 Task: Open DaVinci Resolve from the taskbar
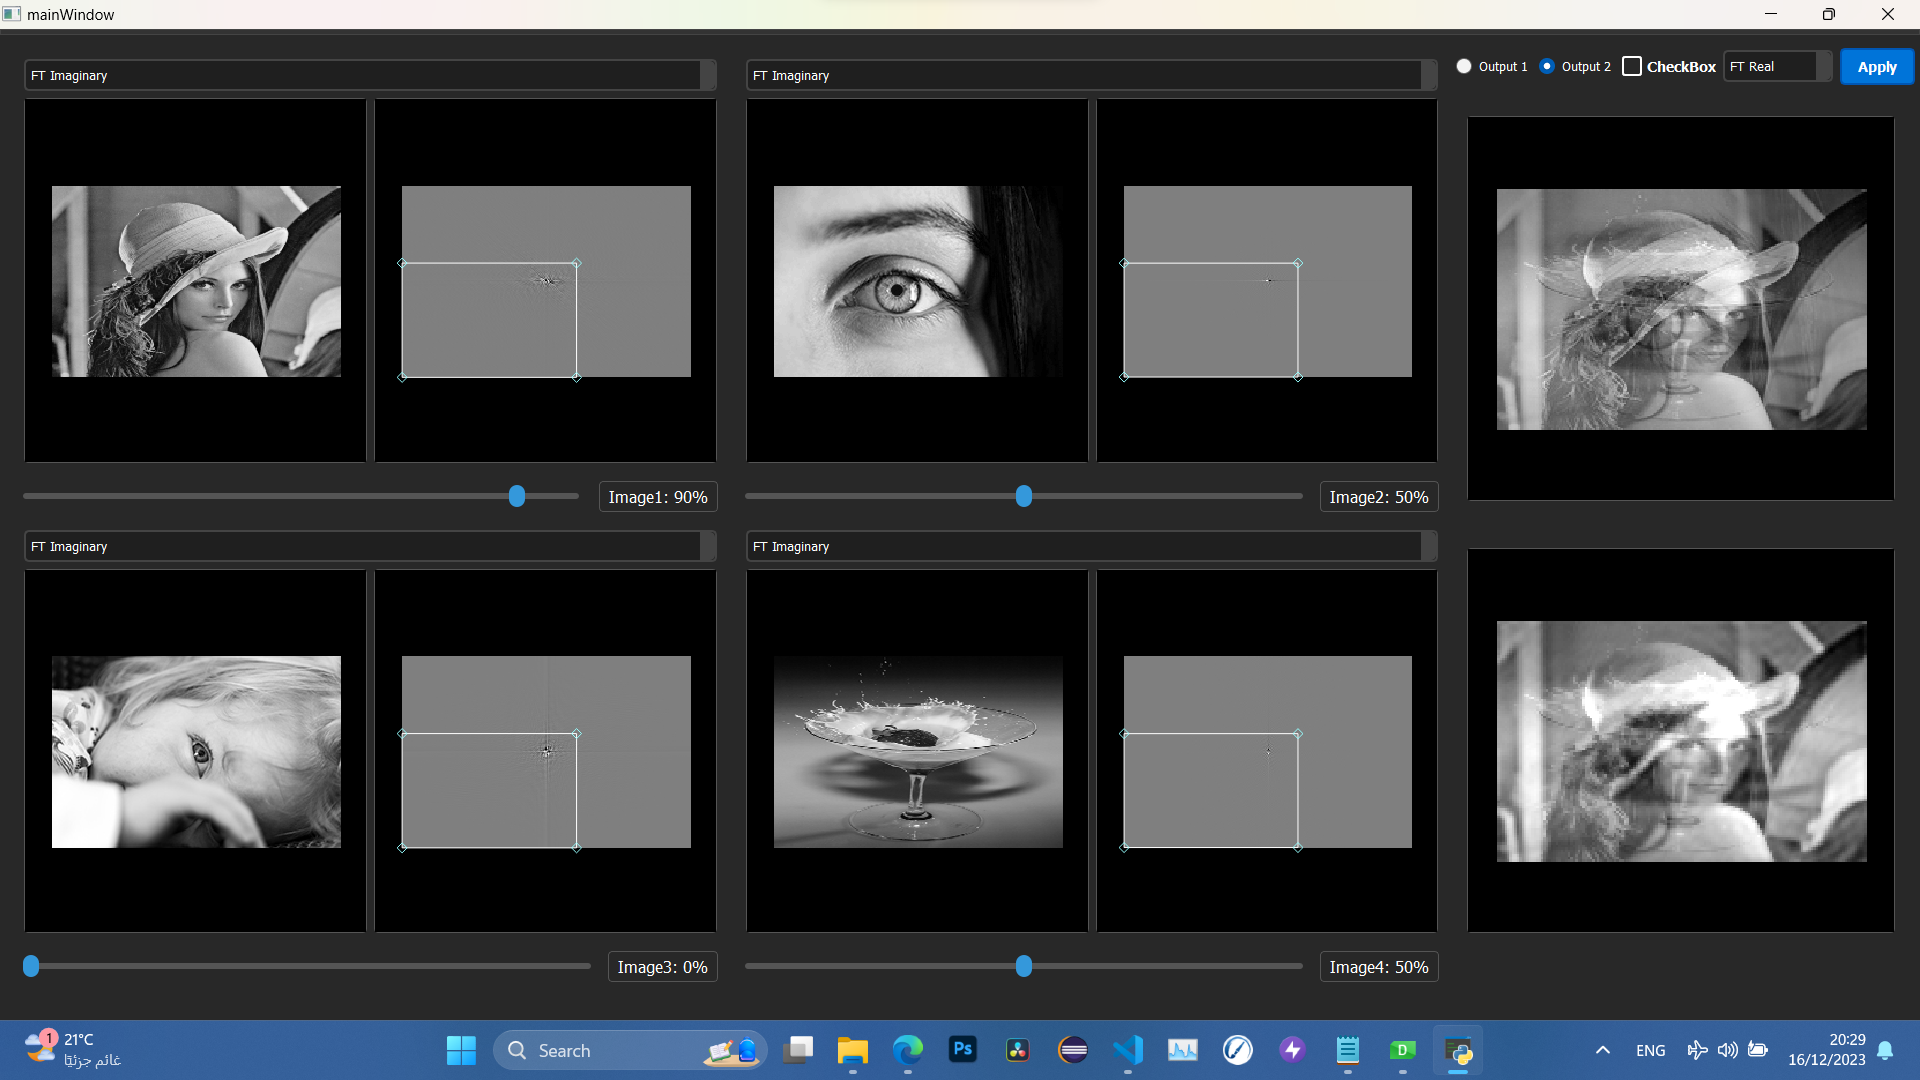(x=1017, y=1050)
